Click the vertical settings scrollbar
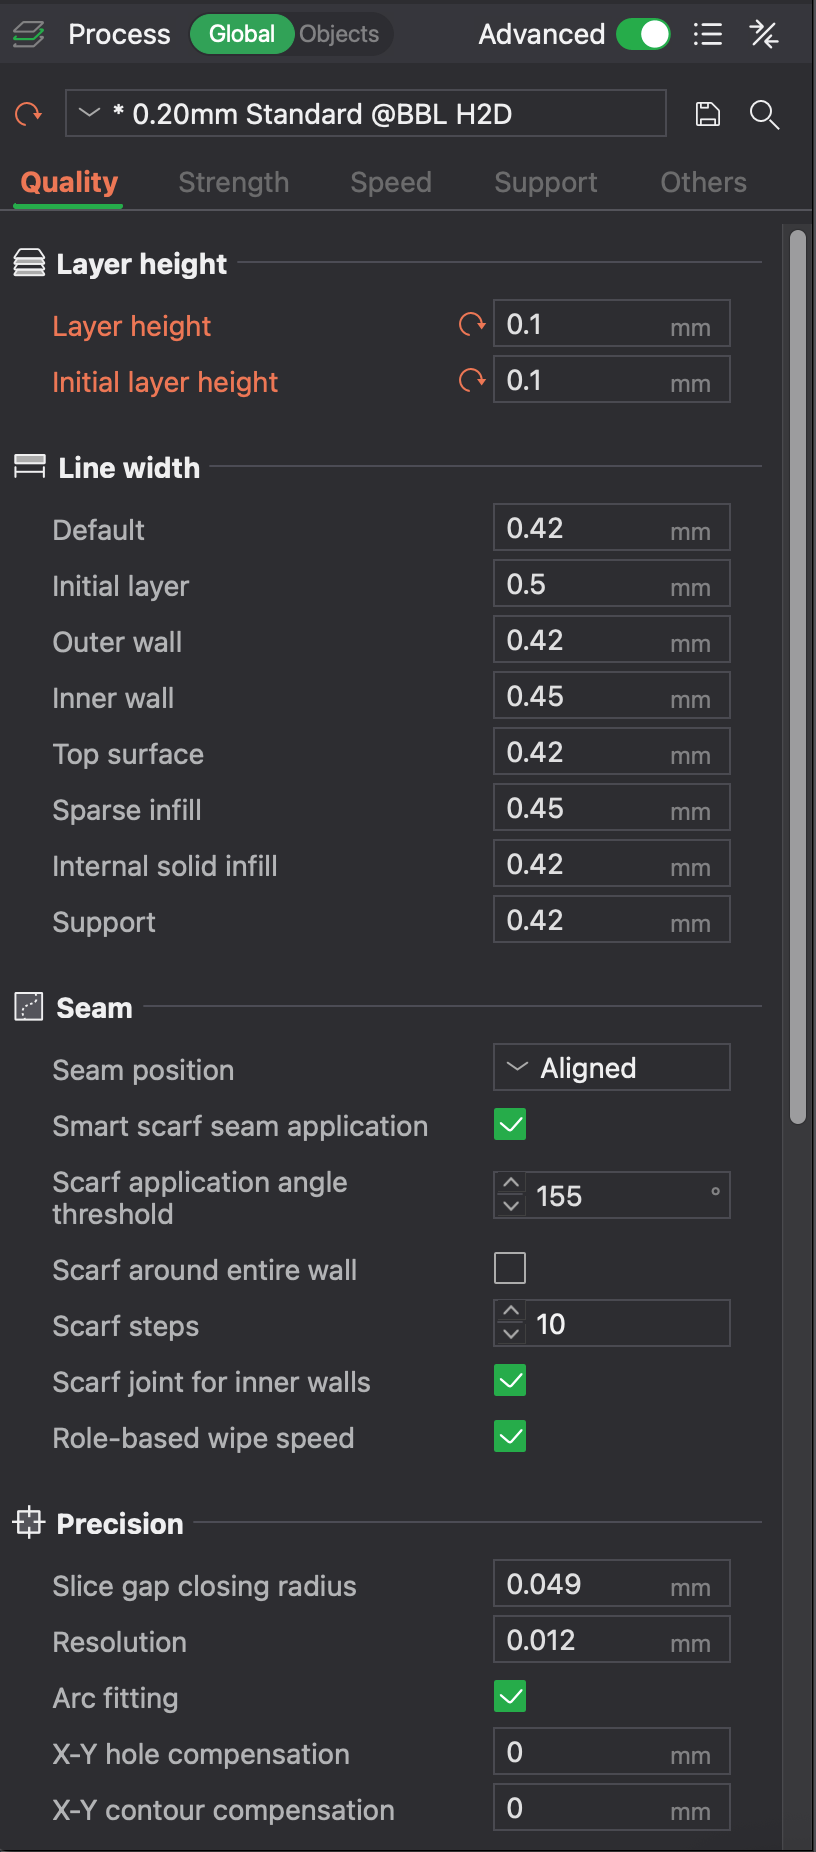The width and height of the screenshot is (816, 1852). click(797, 677)
